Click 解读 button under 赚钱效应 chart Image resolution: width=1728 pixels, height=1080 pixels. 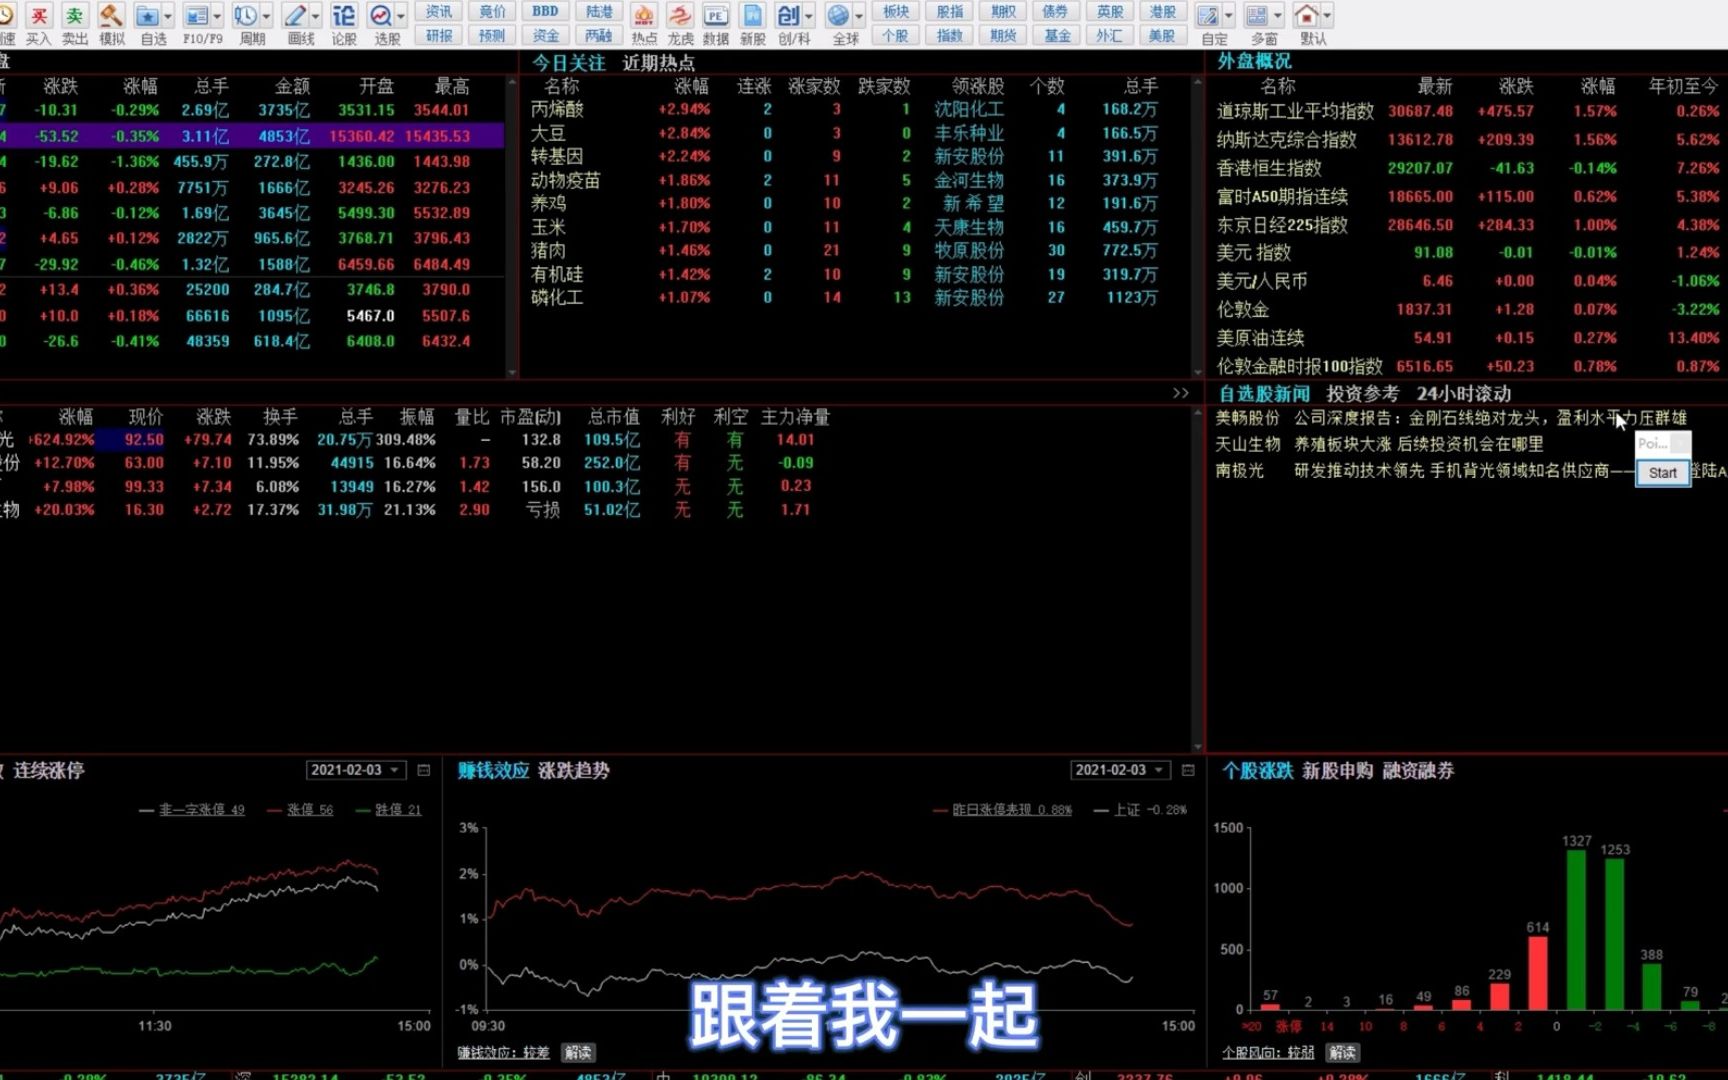click(x=578, y=1053)
